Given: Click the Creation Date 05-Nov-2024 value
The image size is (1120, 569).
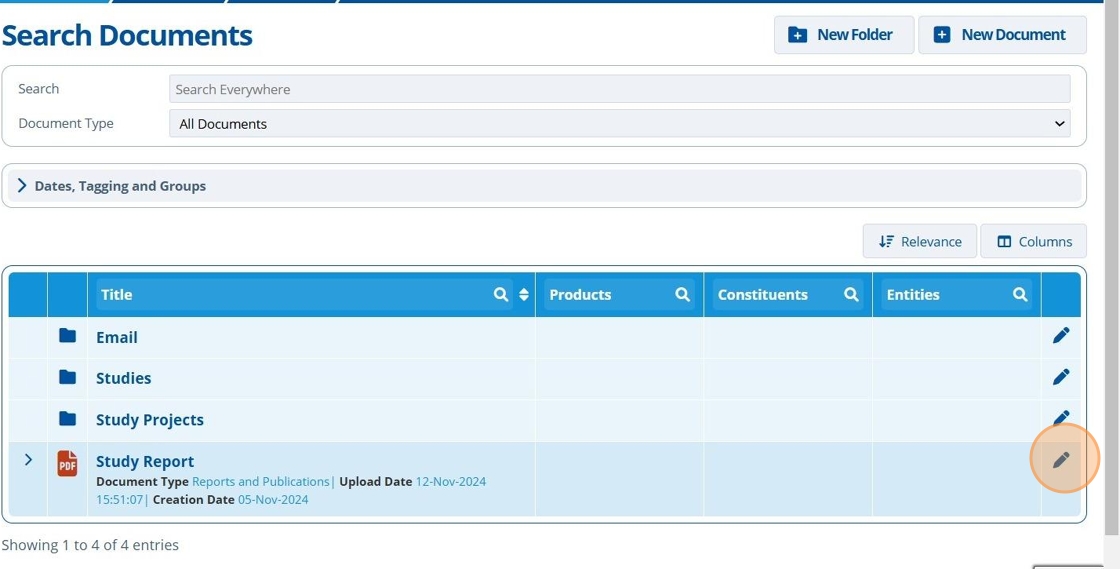Looking at the screenshot, I should pos(273,500).
